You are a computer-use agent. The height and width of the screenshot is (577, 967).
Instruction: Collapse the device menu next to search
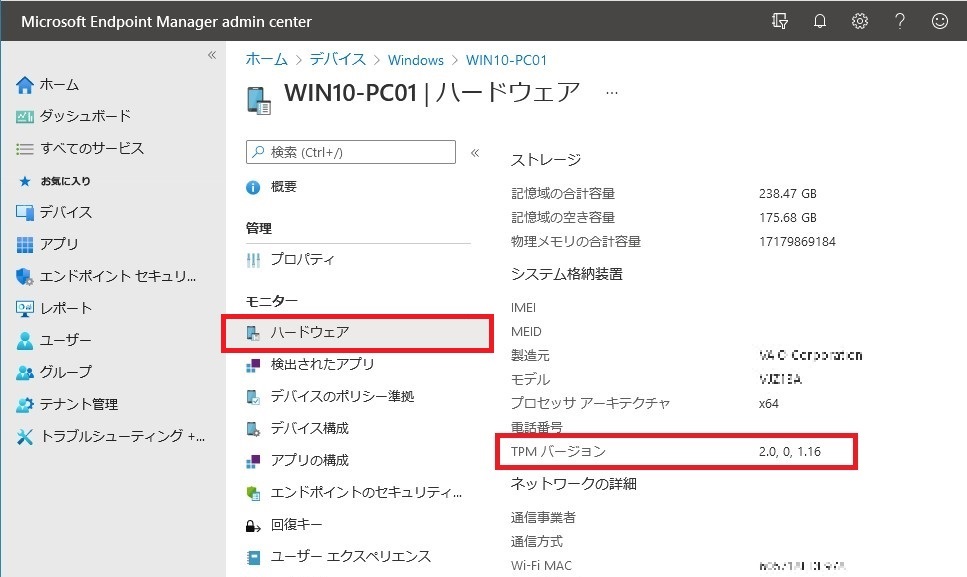[475, 152]
